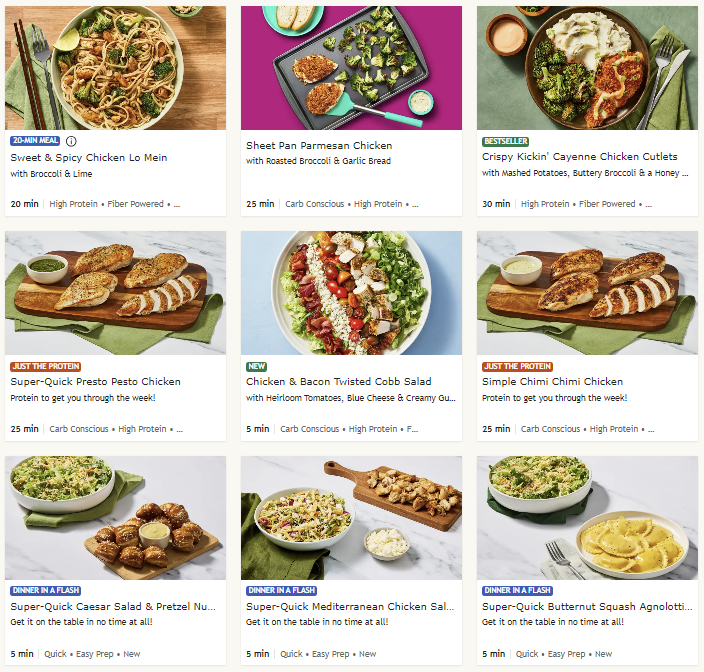This screenshot has height=672, width=704.
Task: Click the Caesar Salad & Pretzel Nuggets photo
Action: [115, 518]
